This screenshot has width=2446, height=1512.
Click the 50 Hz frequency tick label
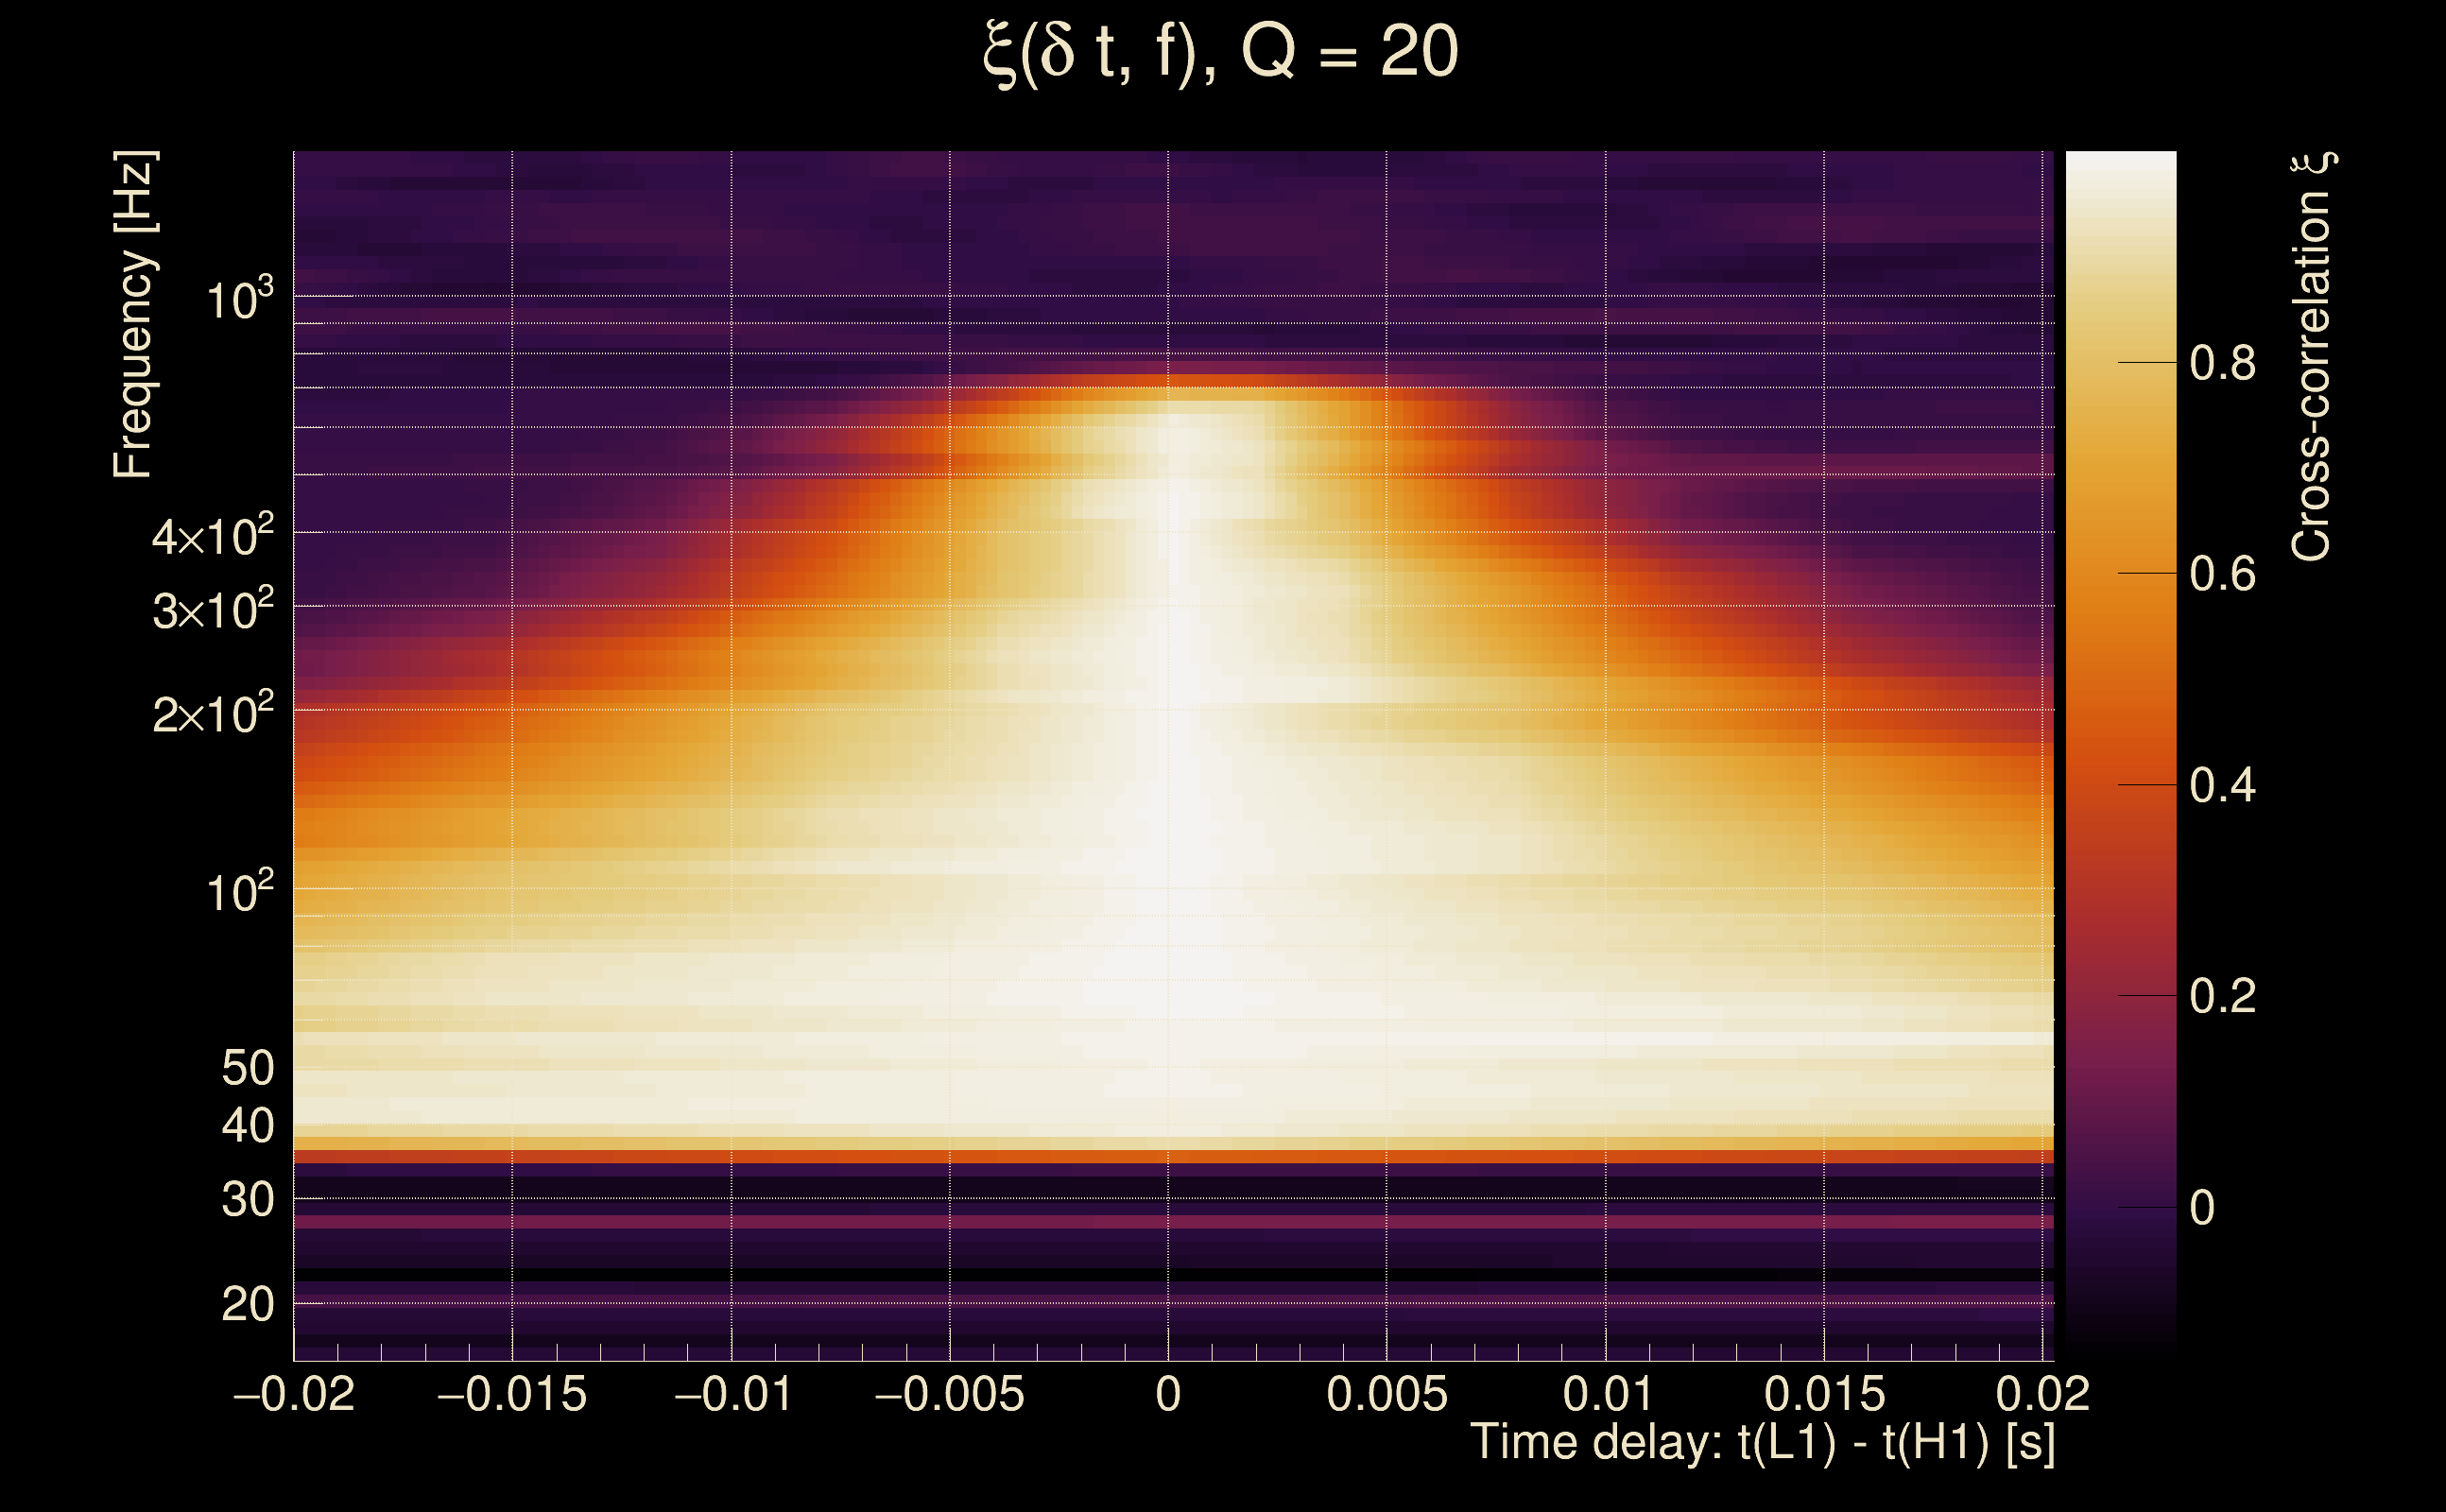coord(247,1068)
